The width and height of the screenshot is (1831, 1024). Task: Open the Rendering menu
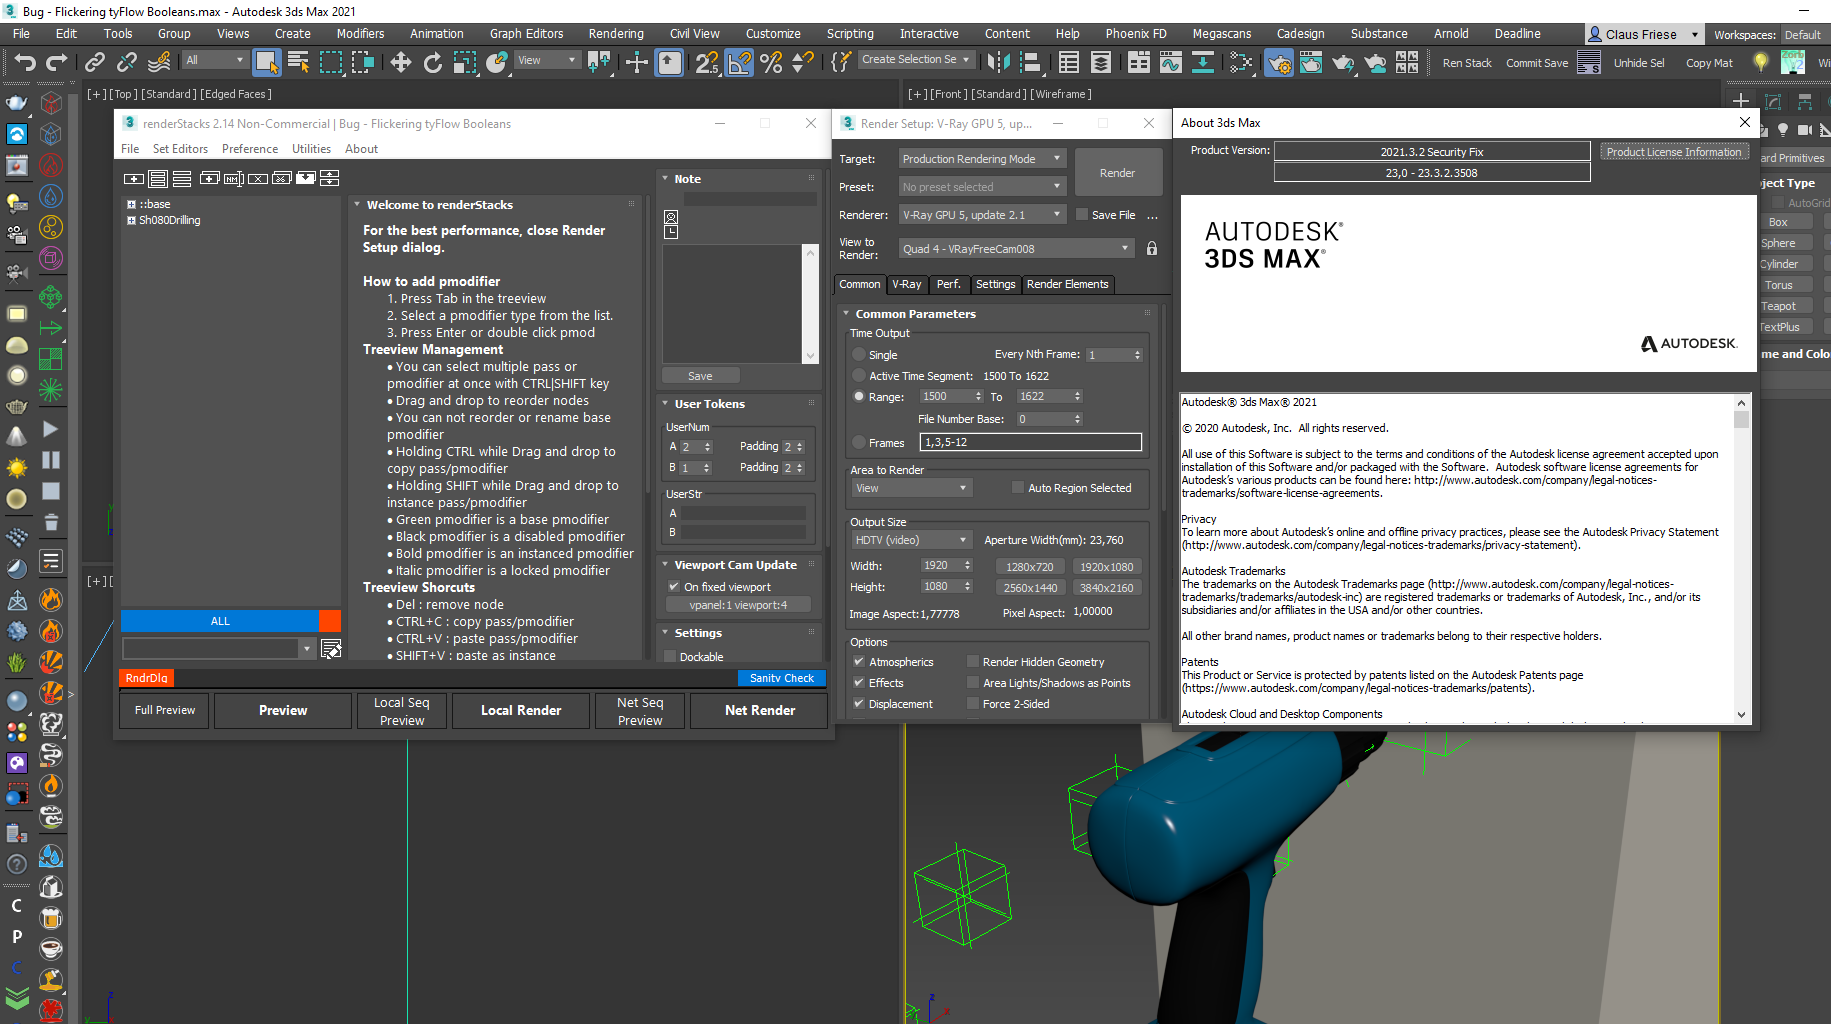tap(616, 33)
